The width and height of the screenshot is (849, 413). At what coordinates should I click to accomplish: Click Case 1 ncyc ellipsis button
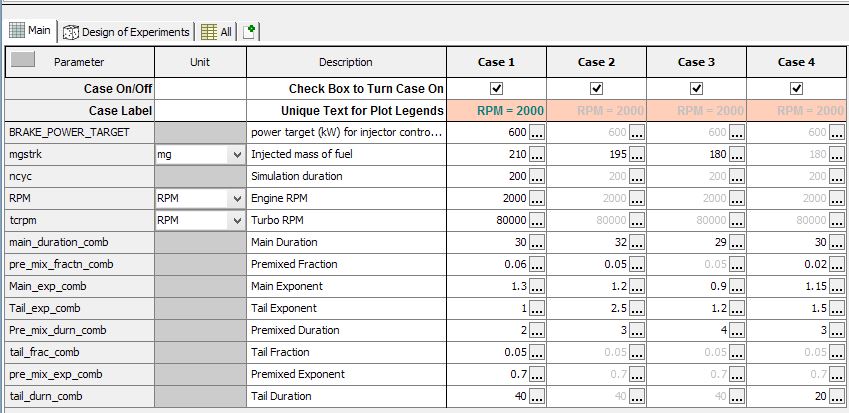537,176
